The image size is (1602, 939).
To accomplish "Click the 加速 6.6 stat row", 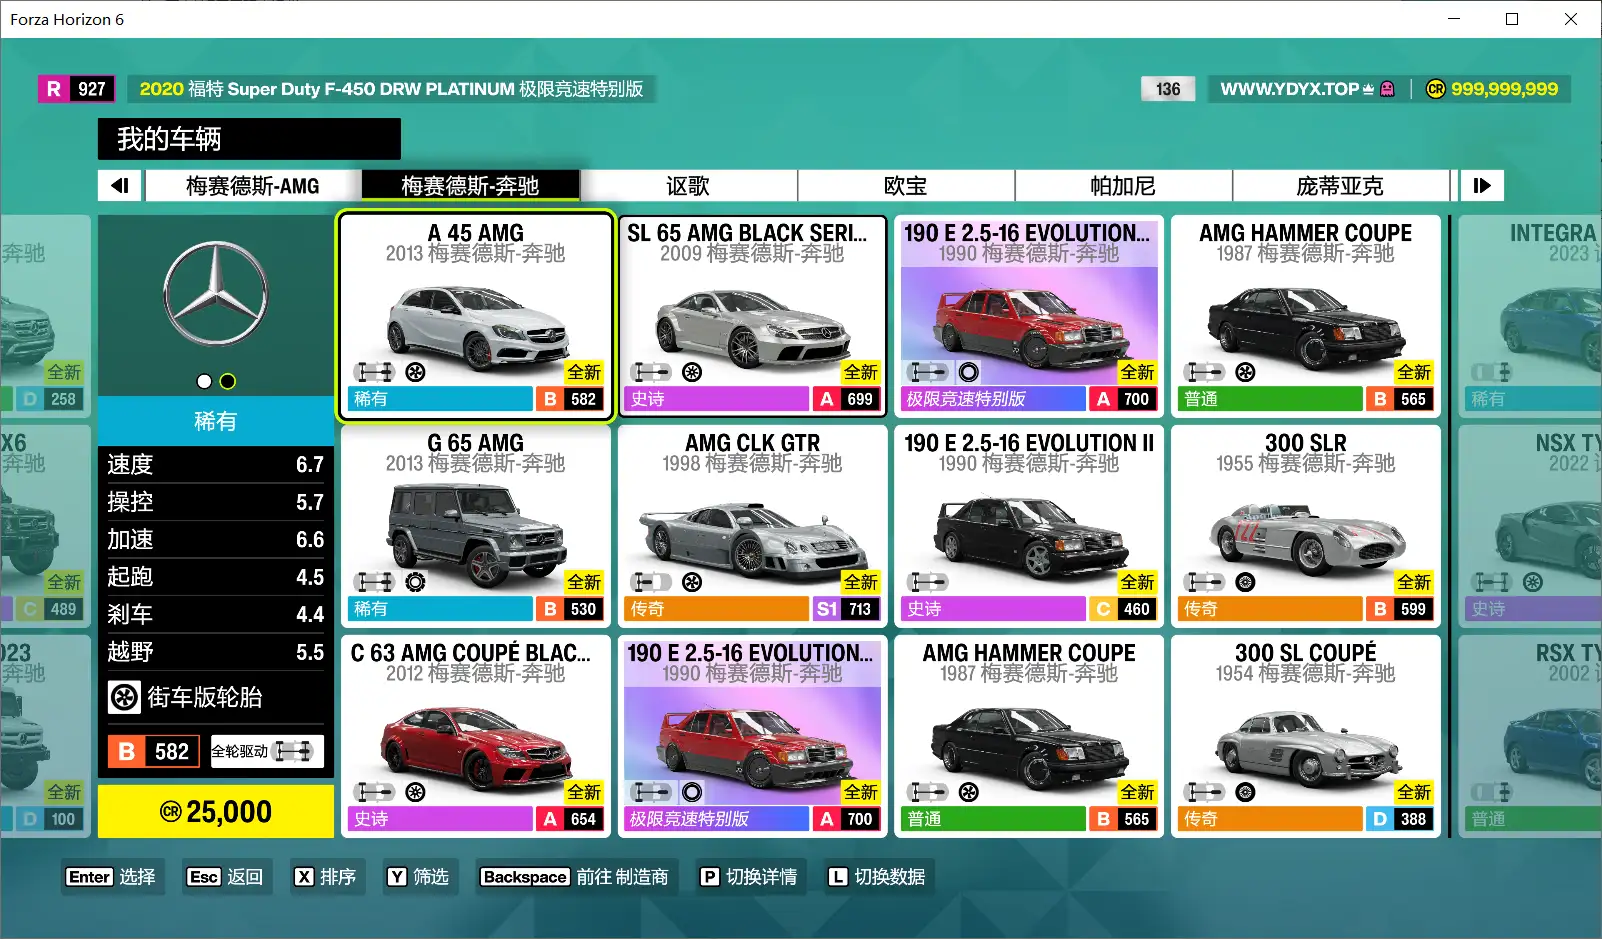I will click(216, 539).
